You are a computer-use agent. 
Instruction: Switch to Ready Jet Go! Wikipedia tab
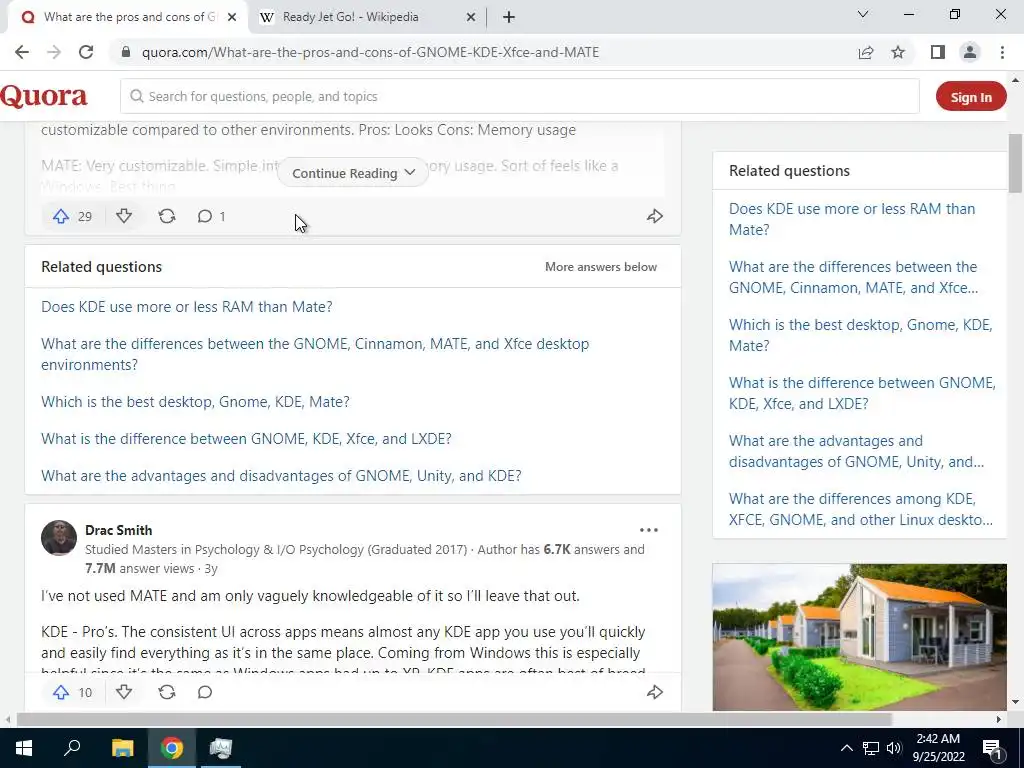pos(367,17)
